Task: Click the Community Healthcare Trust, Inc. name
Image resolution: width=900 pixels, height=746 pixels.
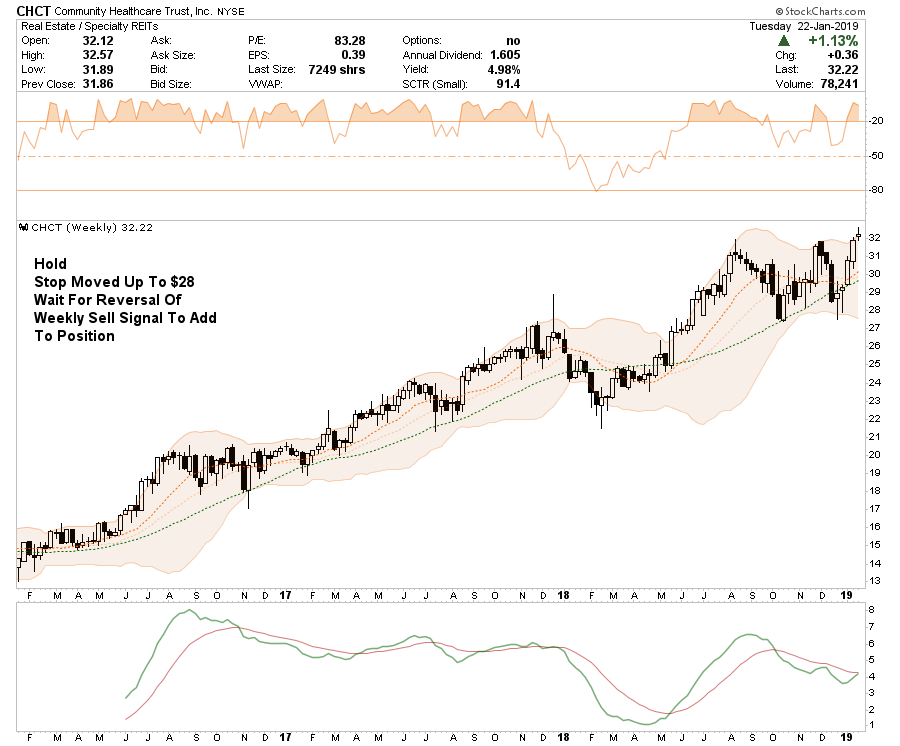Action: [x=133, y=11]
